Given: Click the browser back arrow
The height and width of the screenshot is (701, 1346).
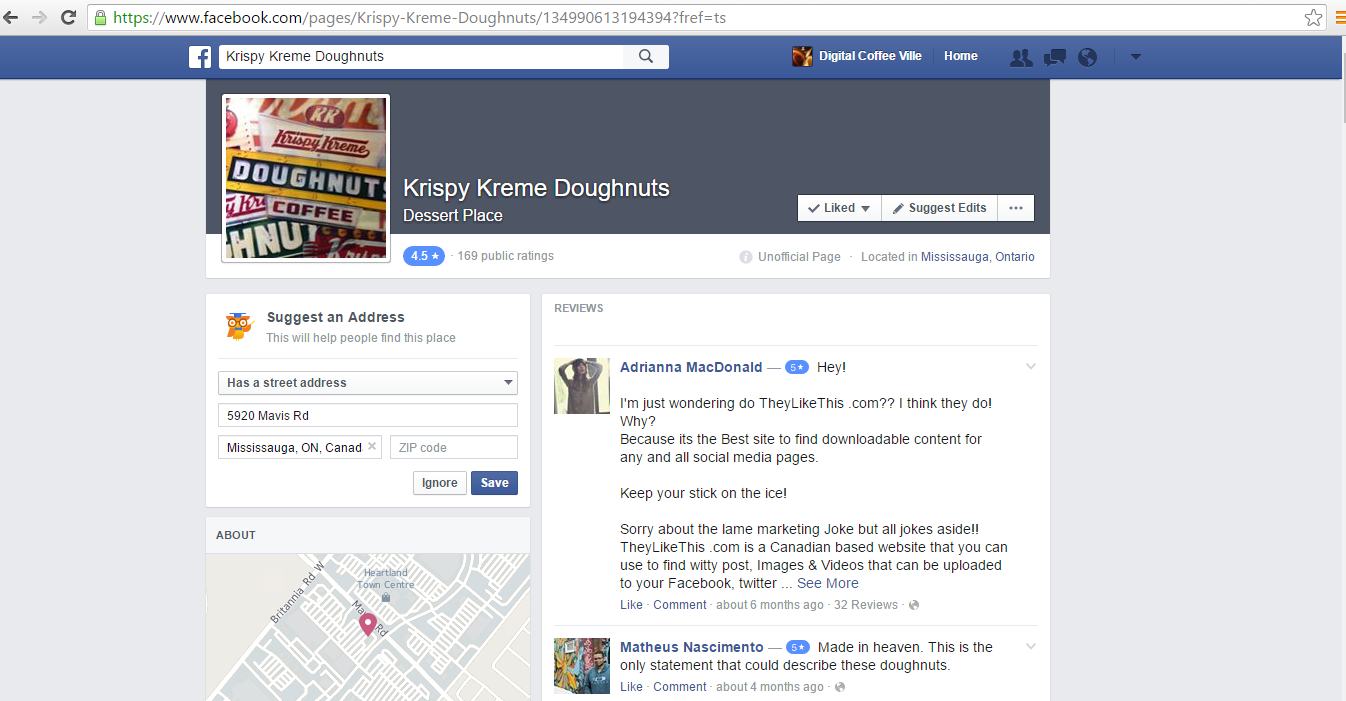Looking at the screenshot, I should pyautogui.click(x=11, y=18).
